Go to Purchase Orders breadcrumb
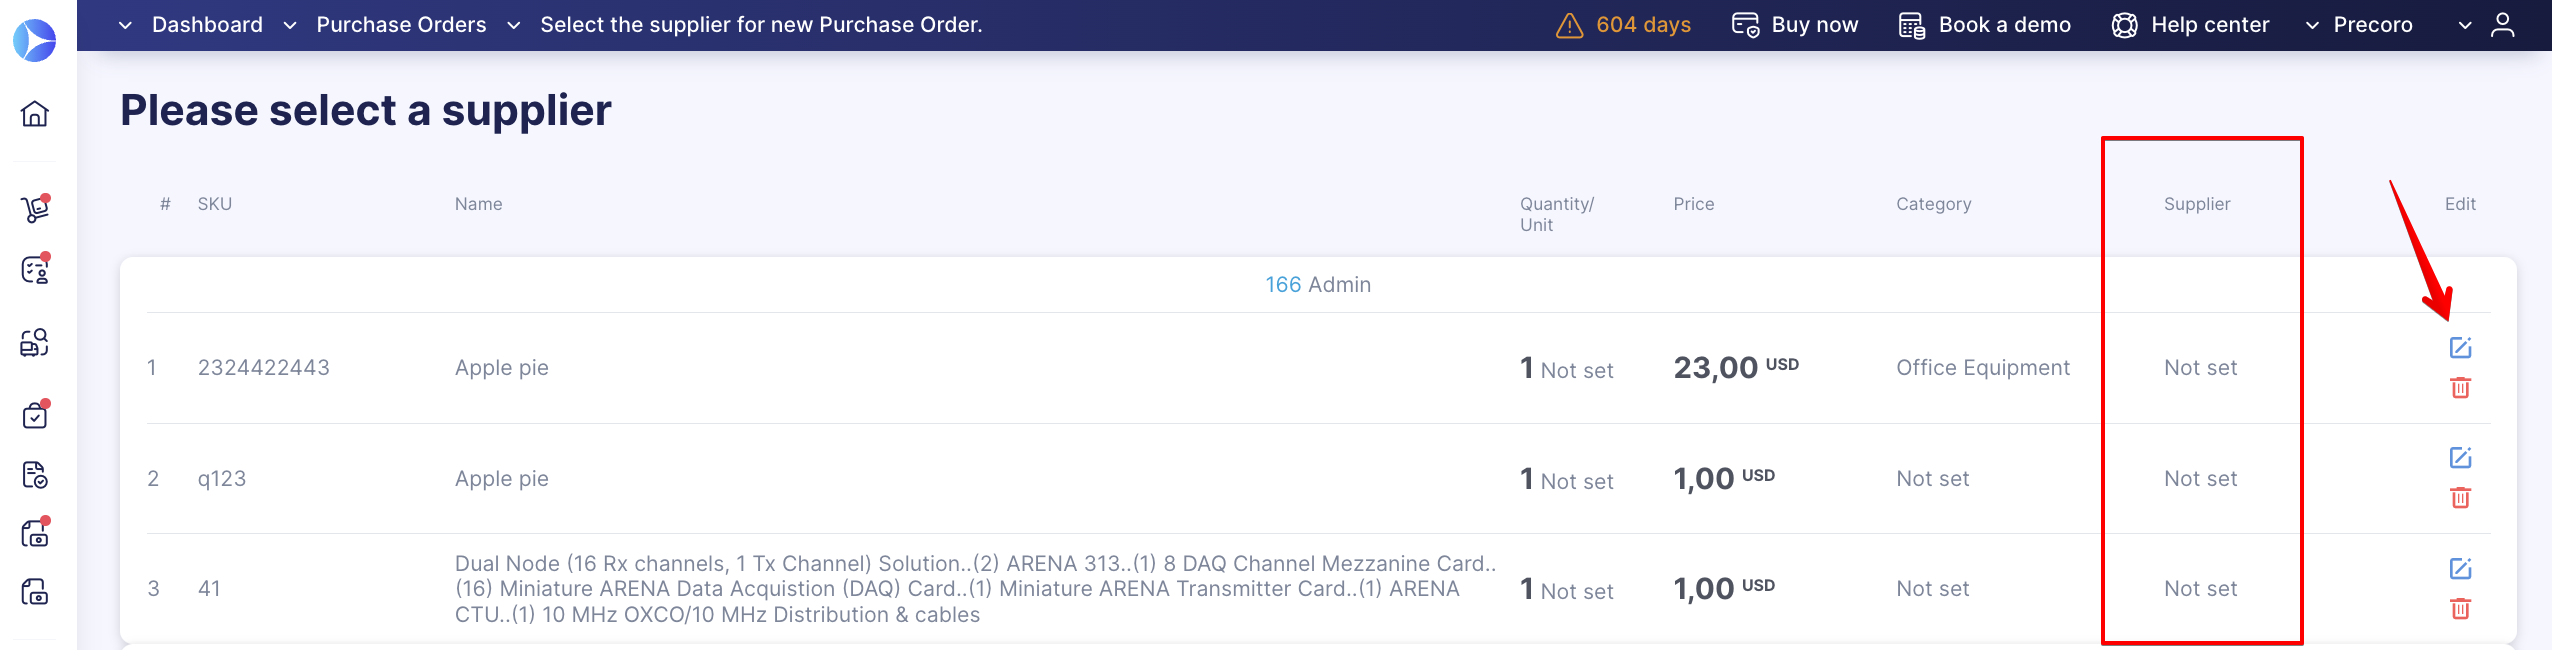The height and width of the screenshot is (650, 2552). click(x=401, y=25)
